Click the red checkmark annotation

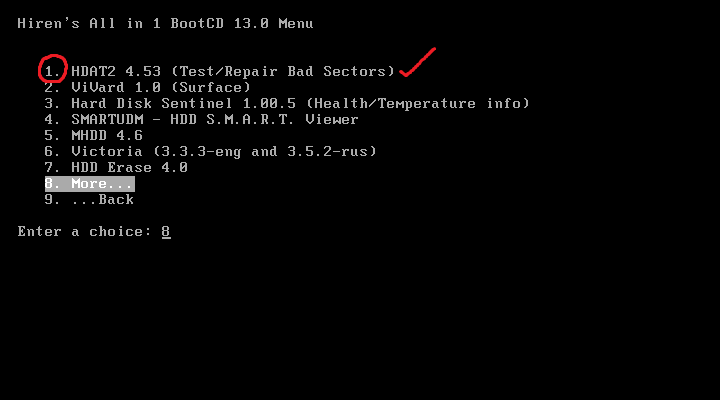[x=417, y=64]
